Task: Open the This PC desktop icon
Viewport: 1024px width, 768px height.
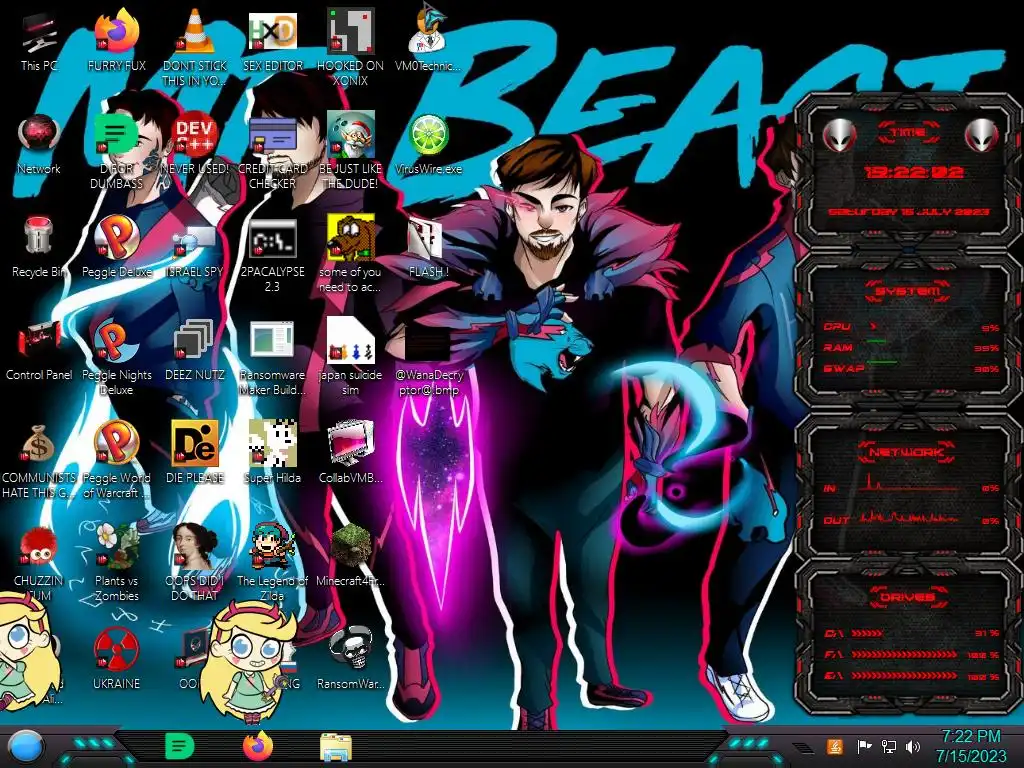Action: tap(39, 42)
